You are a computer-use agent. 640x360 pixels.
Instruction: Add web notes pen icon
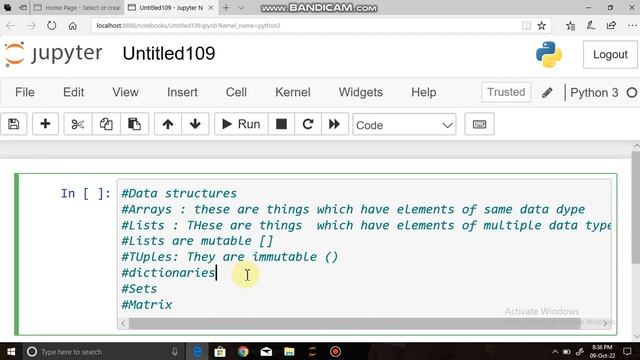click(x=591, y=26)
